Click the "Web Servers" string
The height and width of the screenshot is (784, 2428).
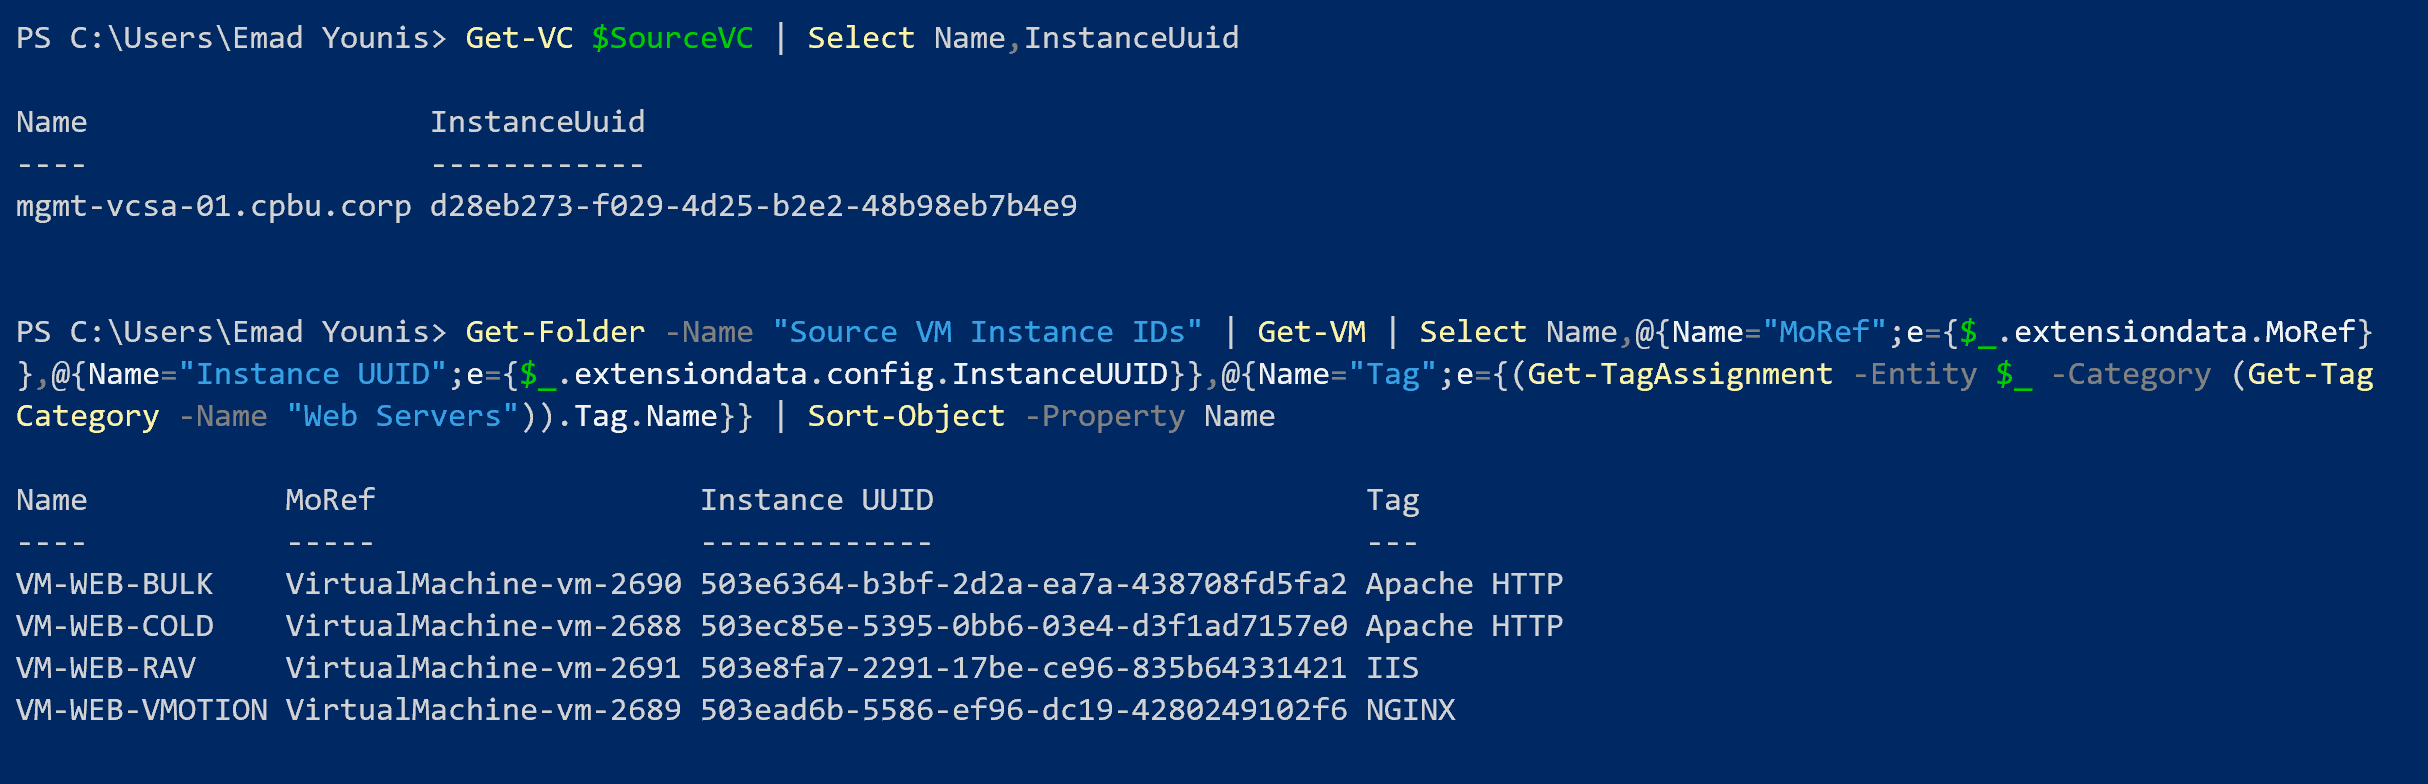(x=402, y=416)
